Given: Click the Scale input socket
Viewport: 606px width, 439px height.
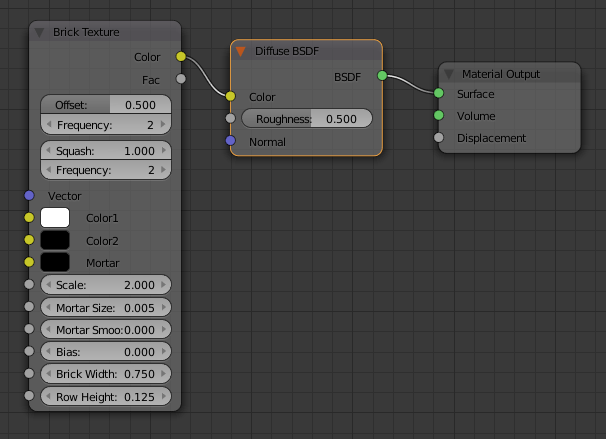Looking at the screenshot, I should click(x=29, y=284).
